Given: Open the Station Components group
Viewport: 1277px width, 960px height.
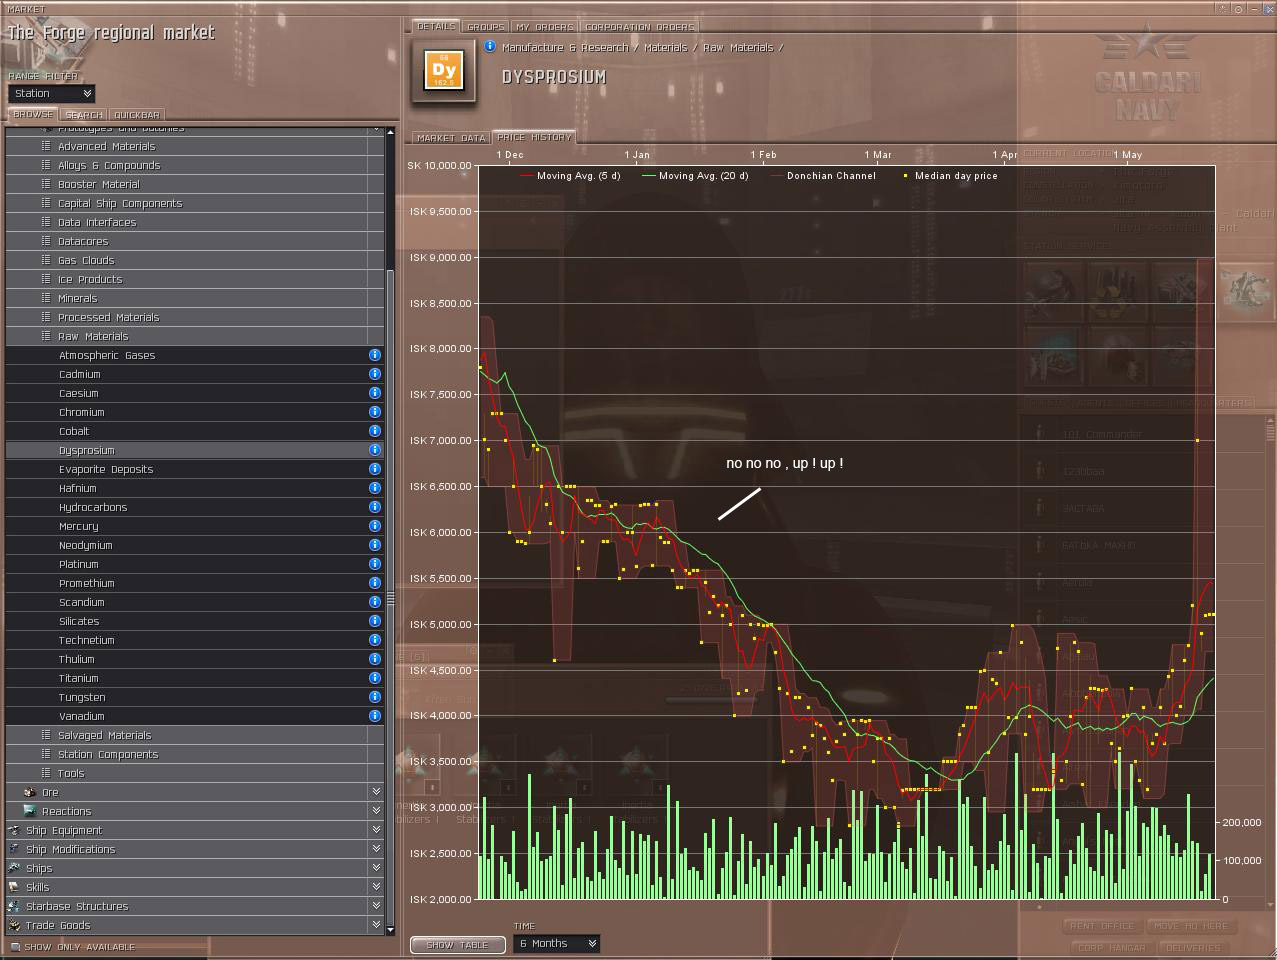Looking at the screenshot, I should pyautogui.click(x=195, y=754).
